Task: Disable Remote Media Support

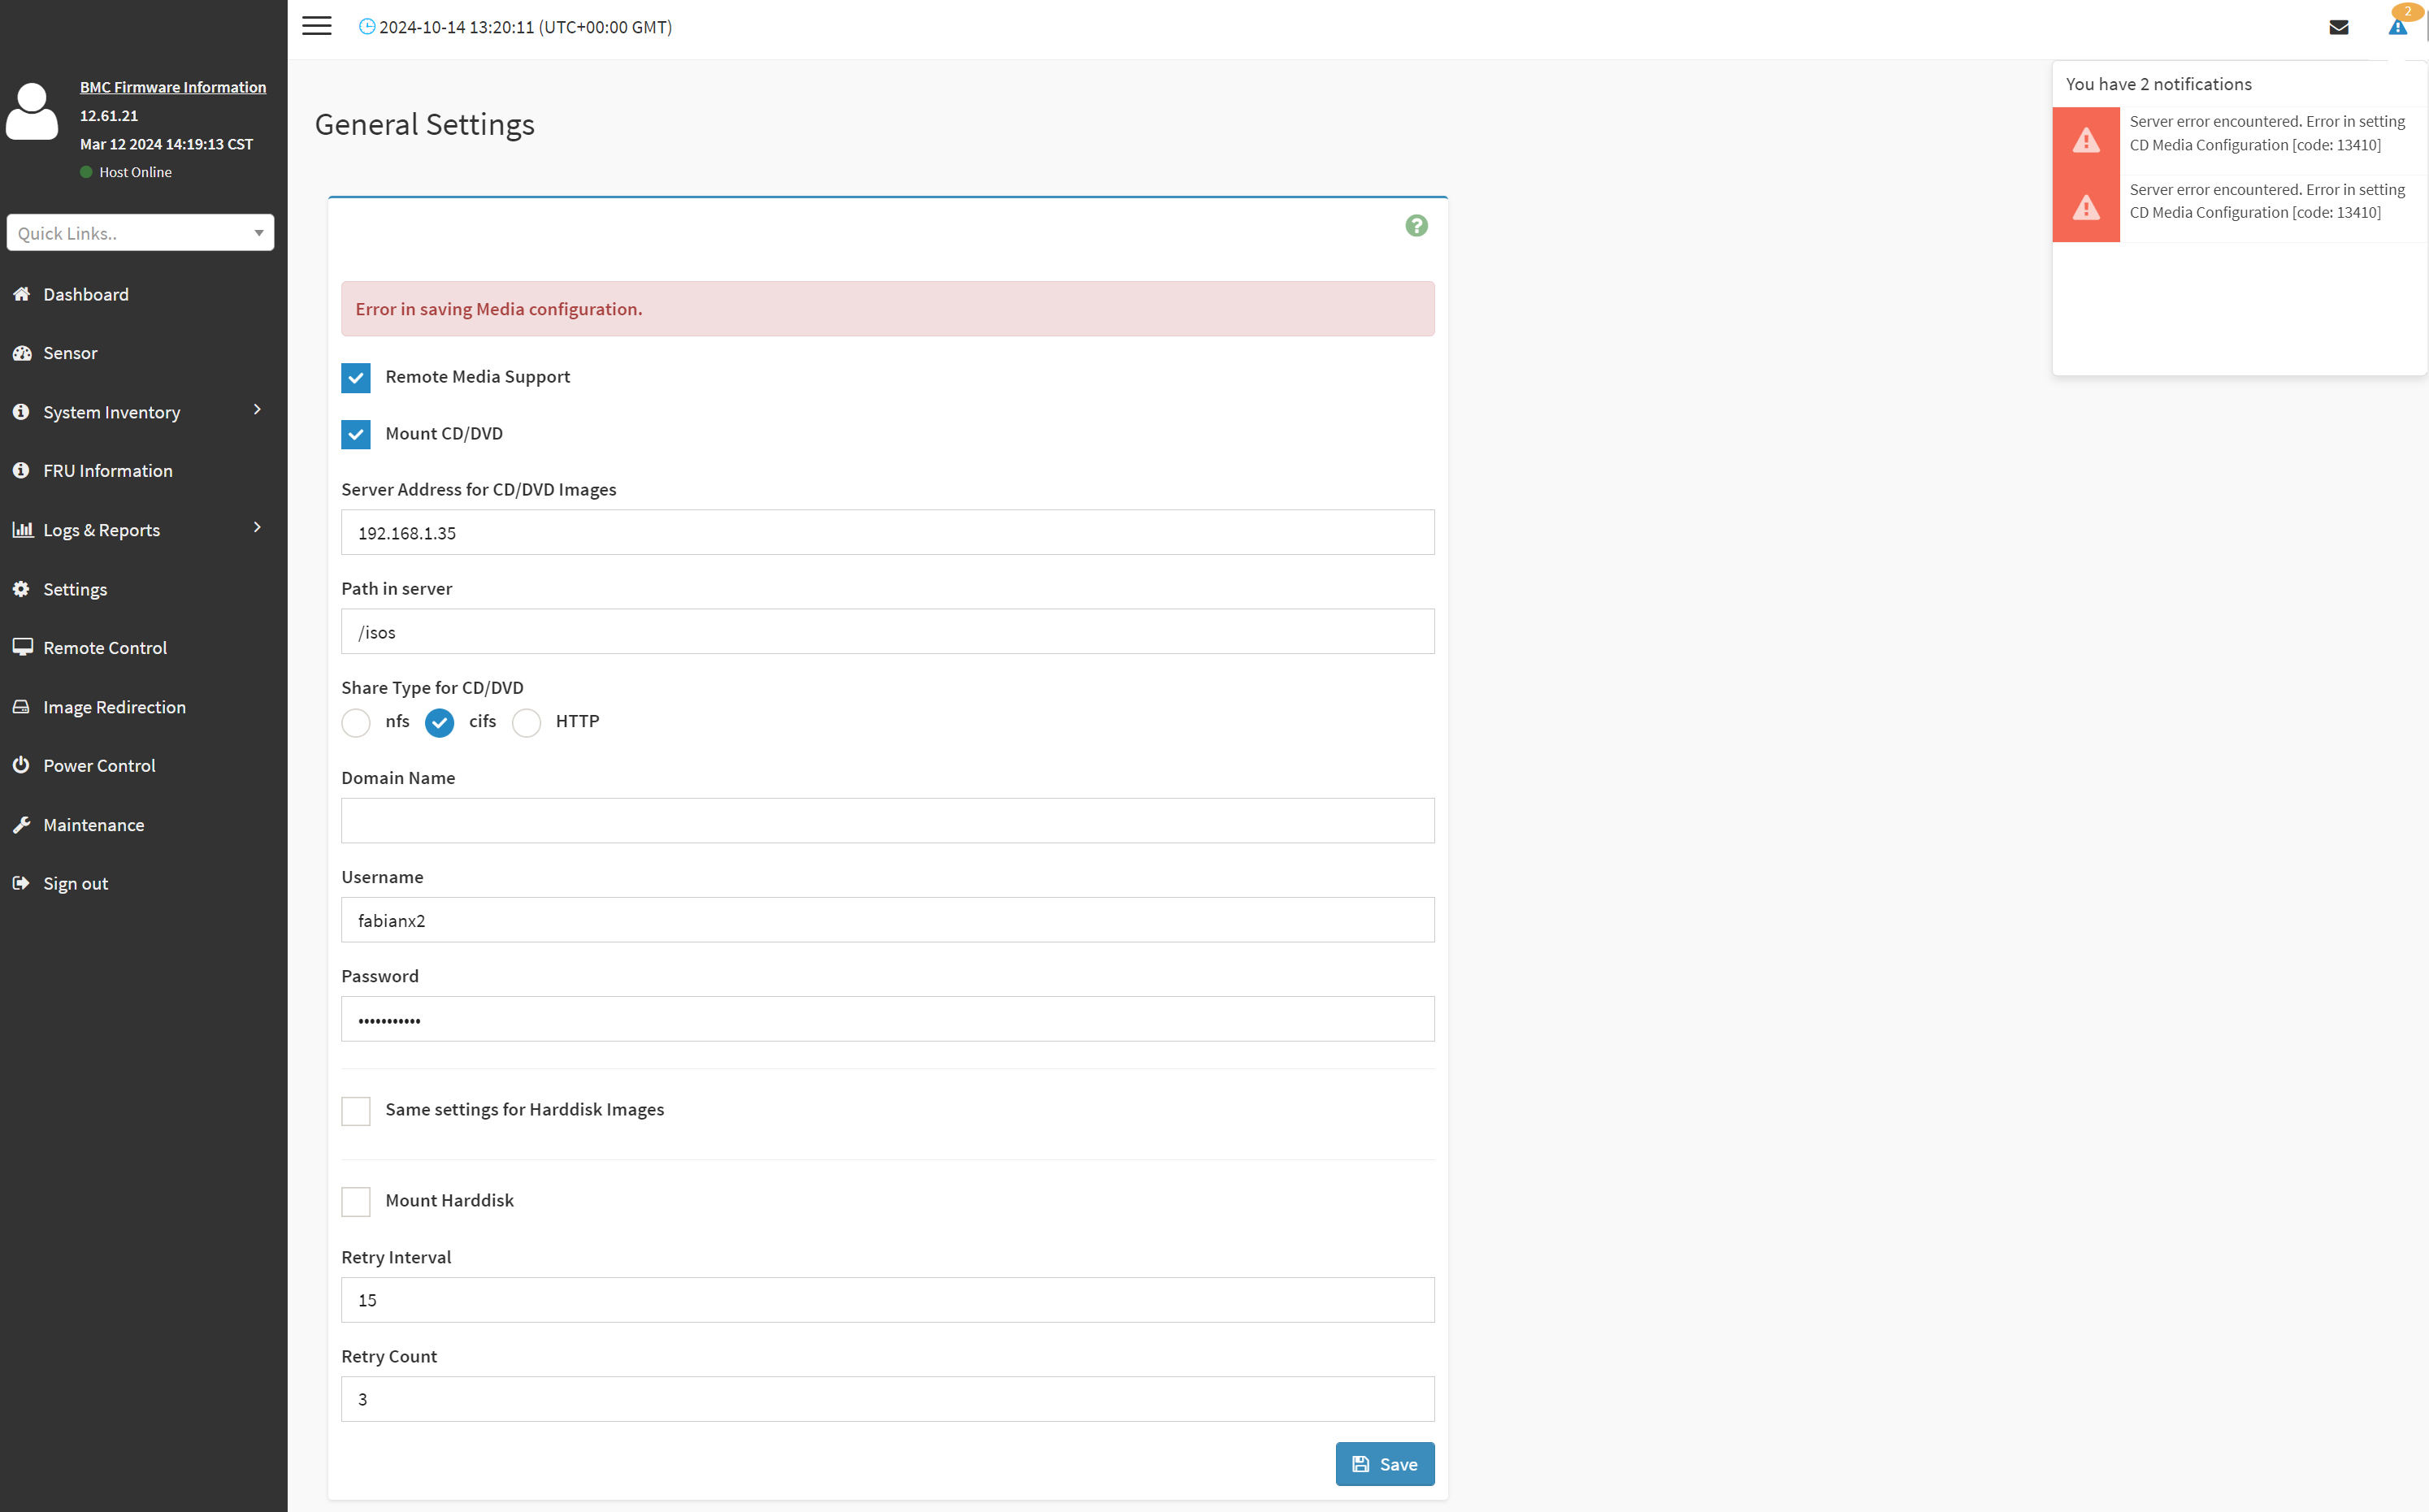Action: click(x=356, y=378)
